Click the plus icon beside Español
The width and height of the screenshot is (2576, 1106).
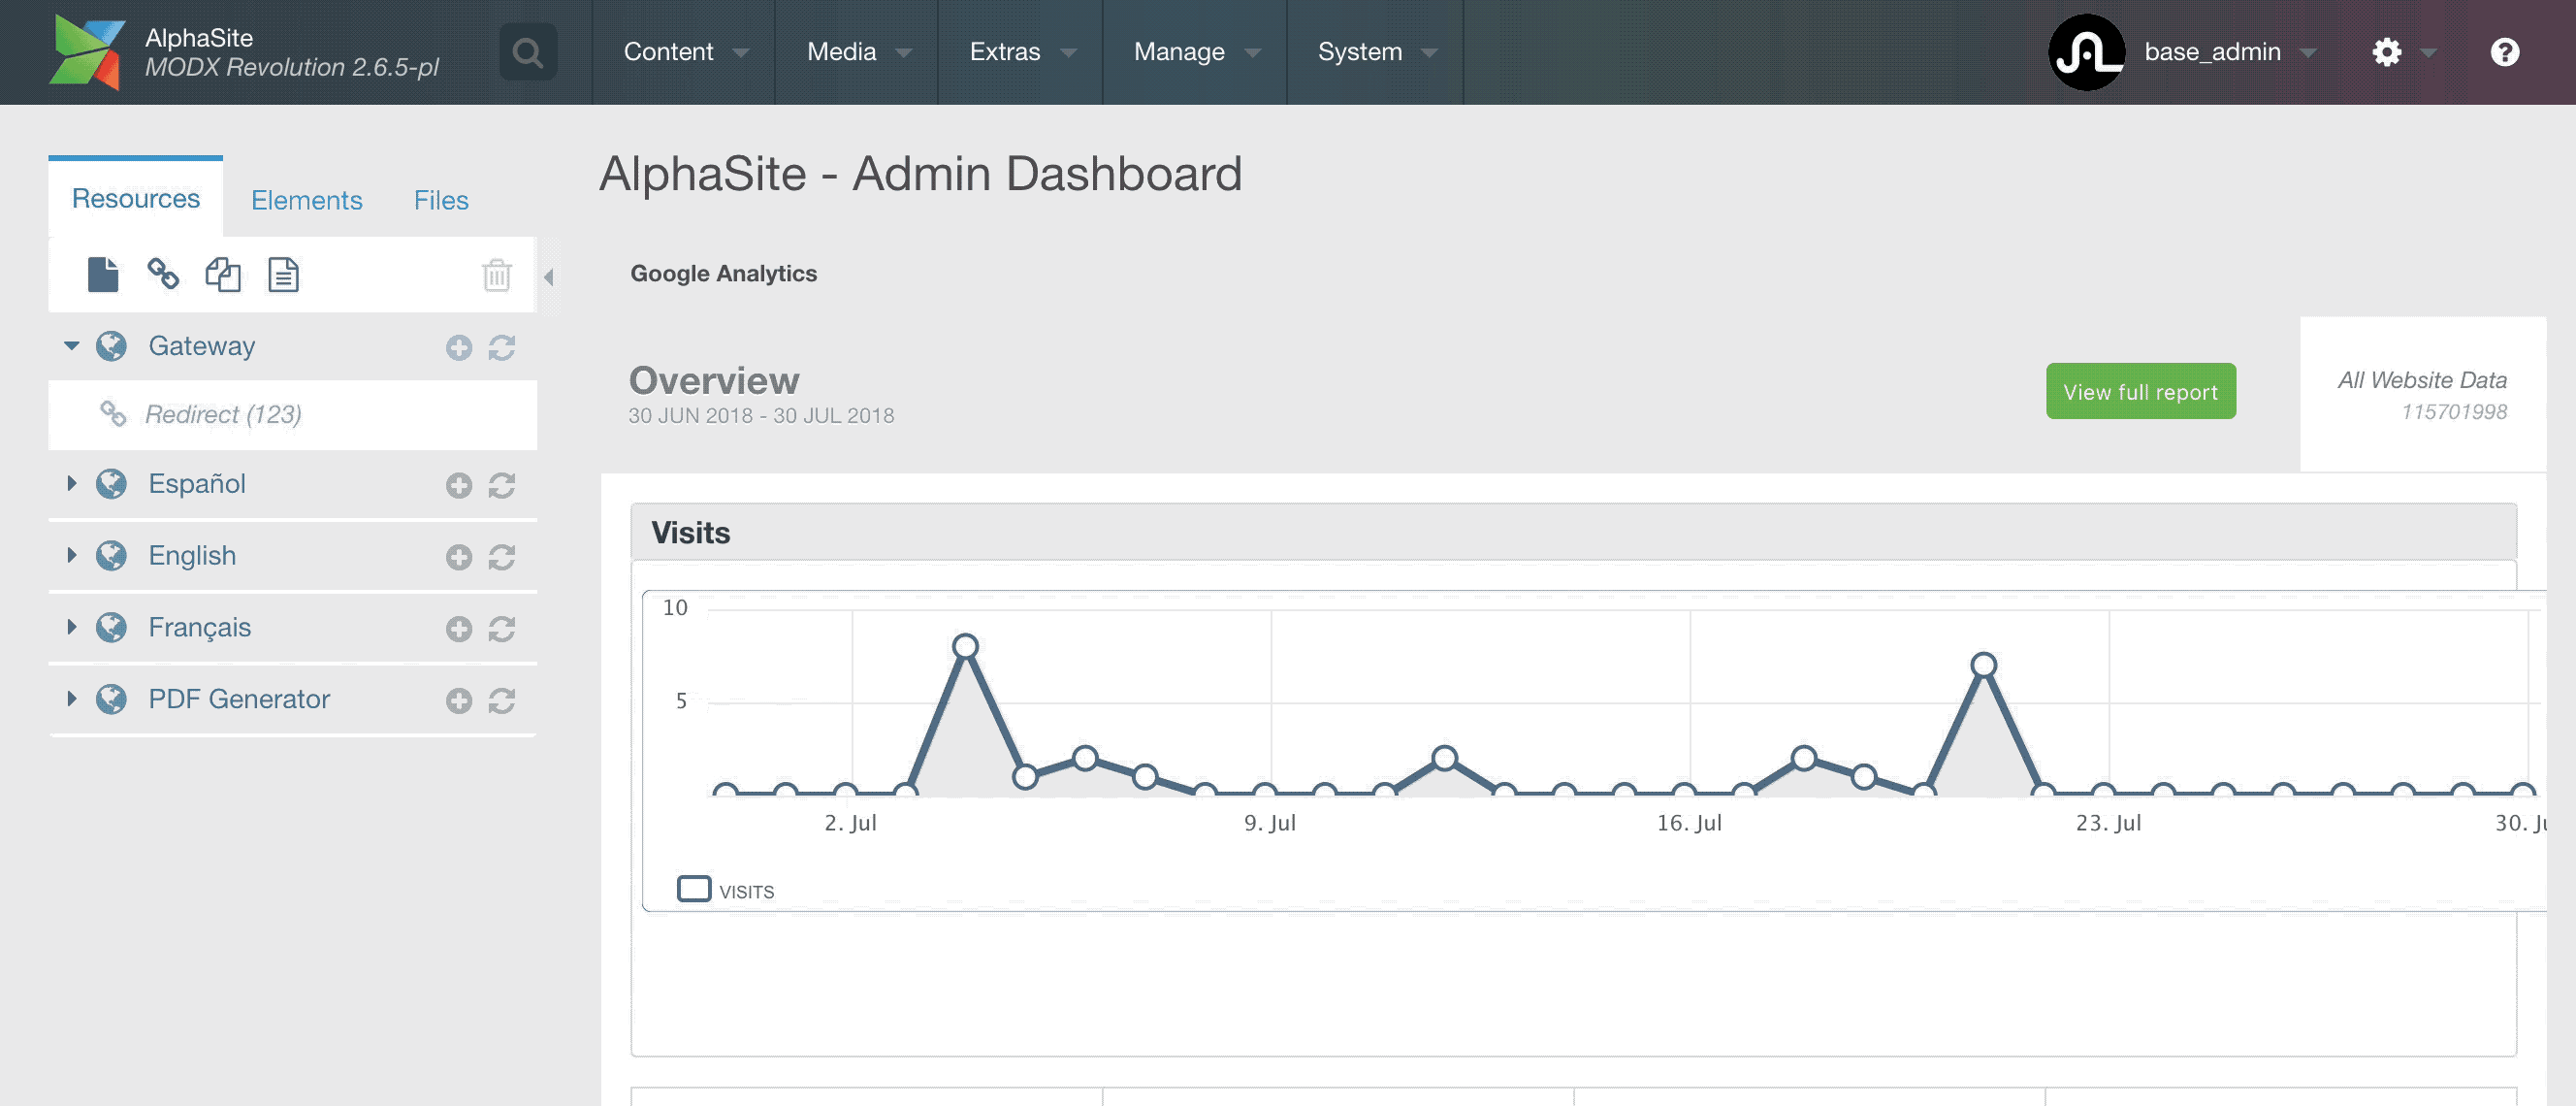tap(459, 486)
